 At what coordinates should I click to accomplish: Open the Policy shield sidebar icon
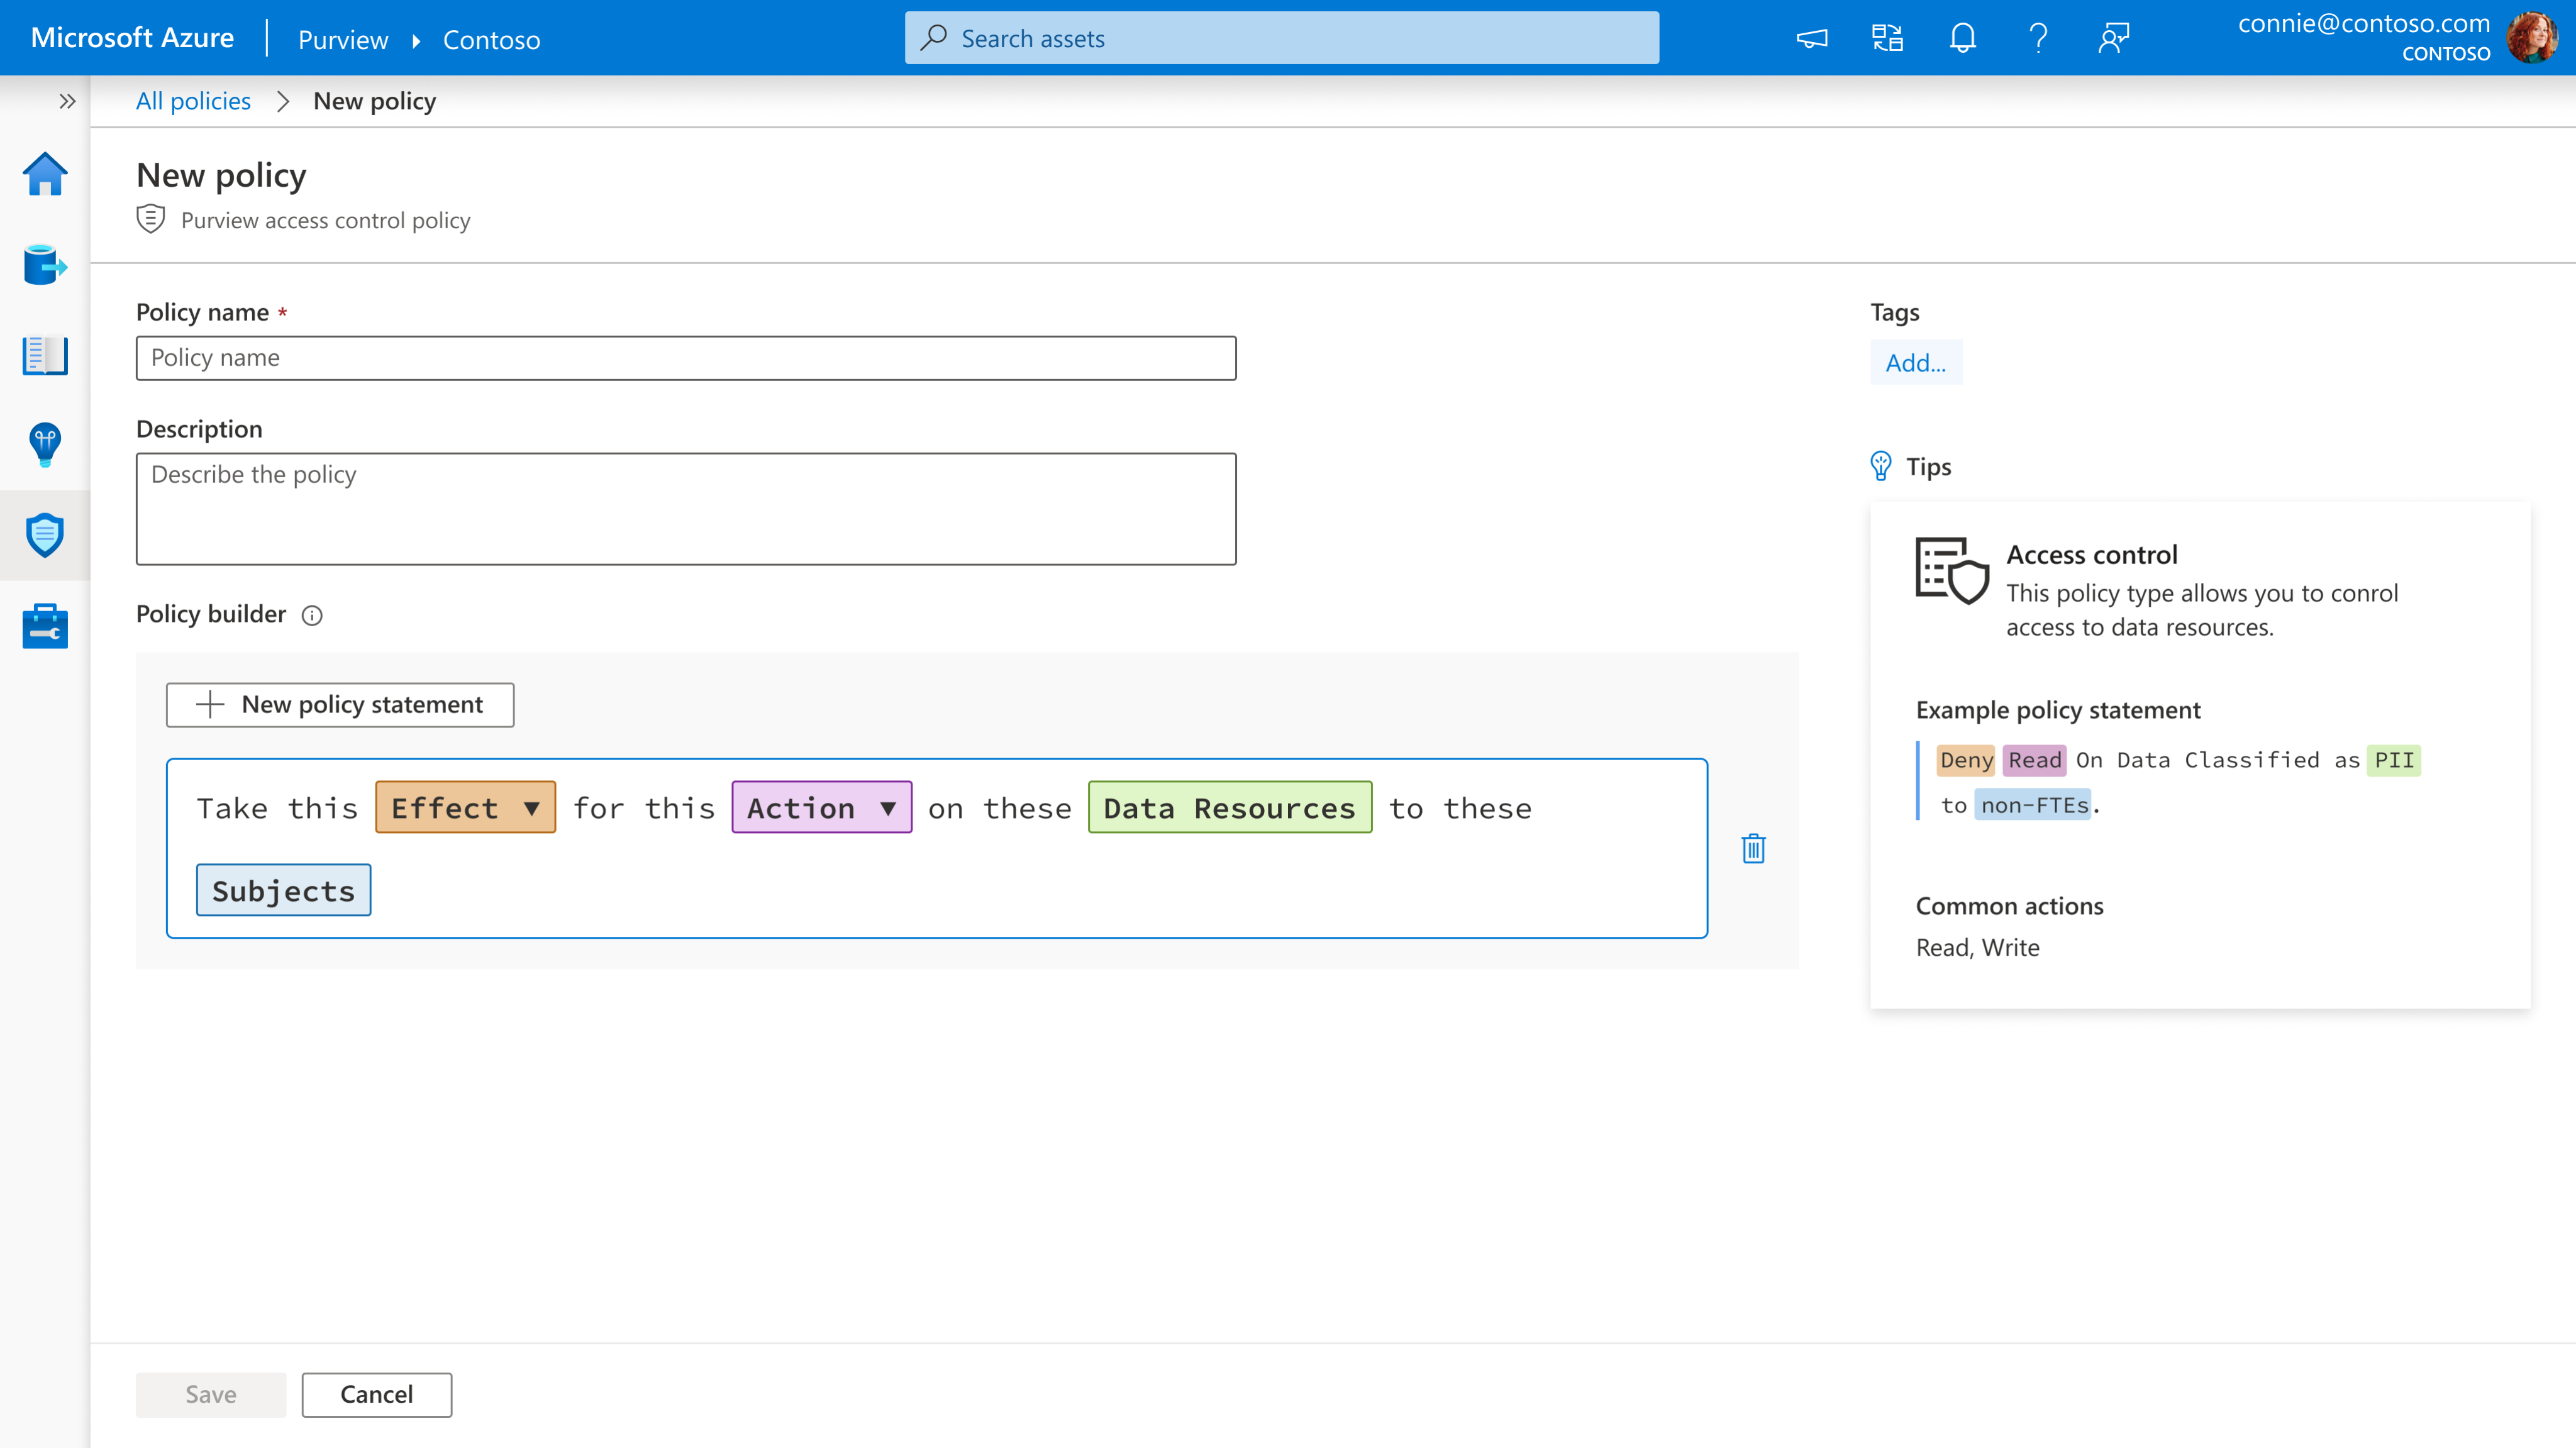45,535
